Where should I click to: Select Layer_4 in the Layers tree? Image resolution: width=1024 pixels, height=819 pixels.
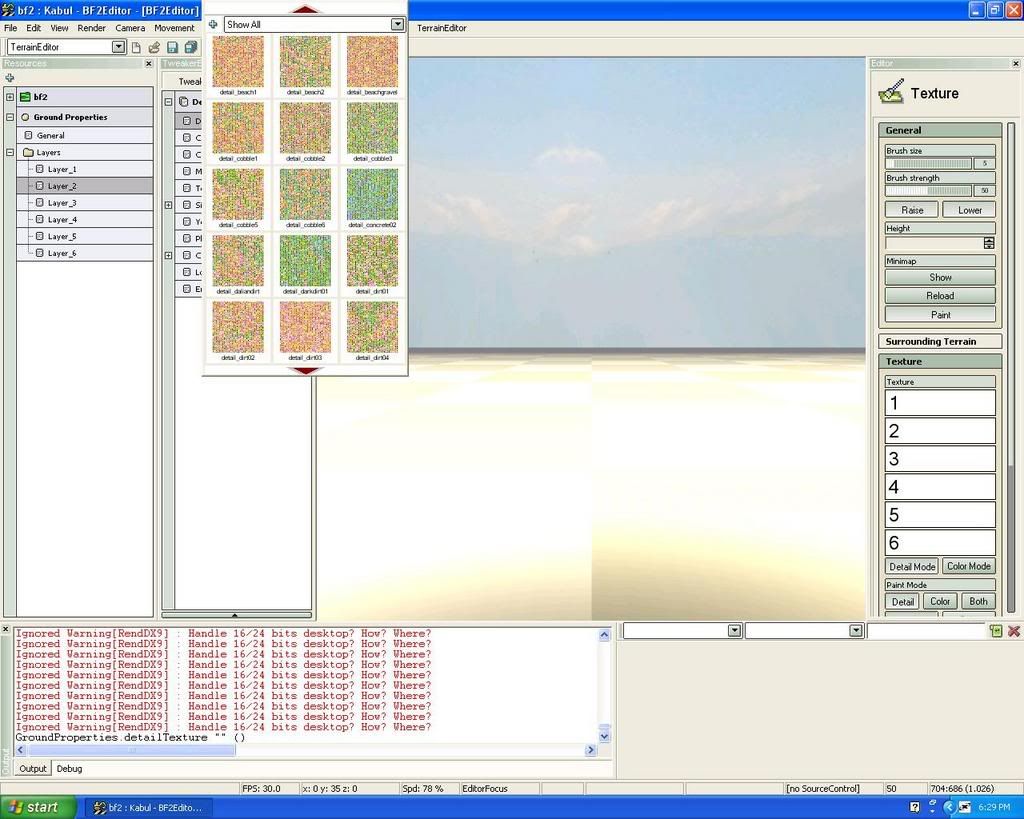tap(62, 220)
